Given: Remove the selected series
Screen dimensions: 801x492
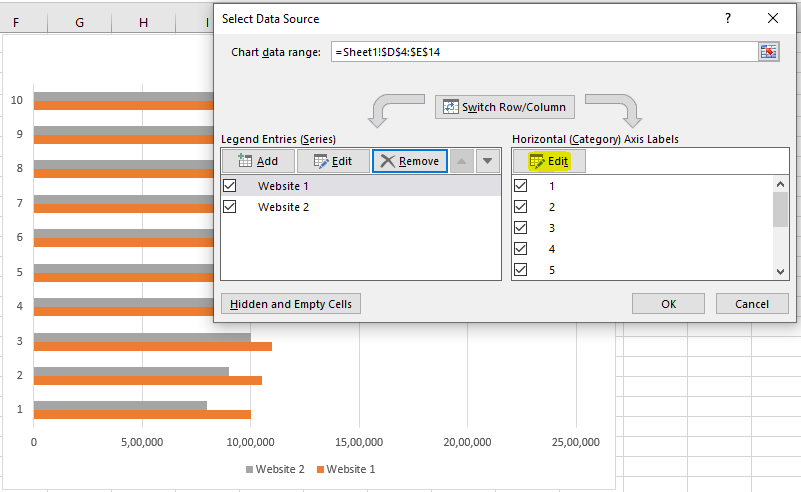Looking at the screenshot, I should tap(409, 161).
